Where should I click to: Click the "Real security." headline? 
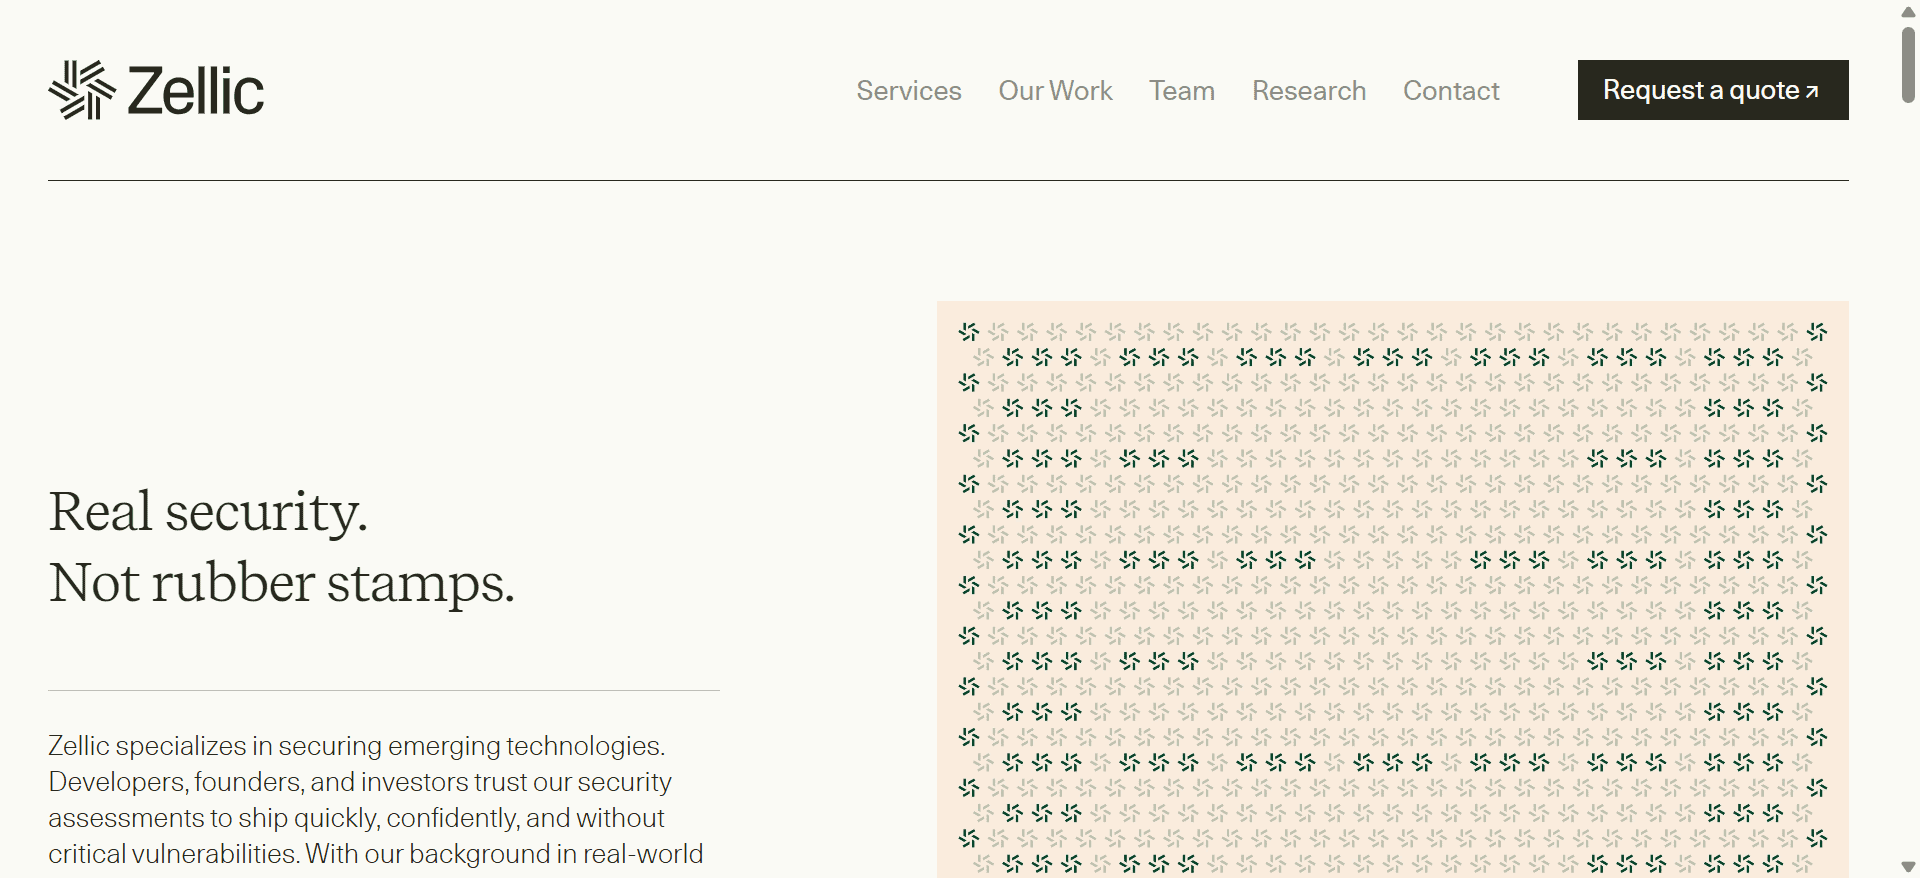[208, 512]
